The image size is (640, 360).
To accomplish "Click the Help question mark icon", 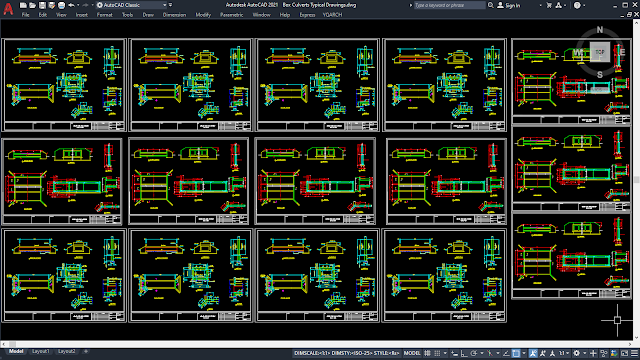I will pyautogui.click(x=577, y=5).
